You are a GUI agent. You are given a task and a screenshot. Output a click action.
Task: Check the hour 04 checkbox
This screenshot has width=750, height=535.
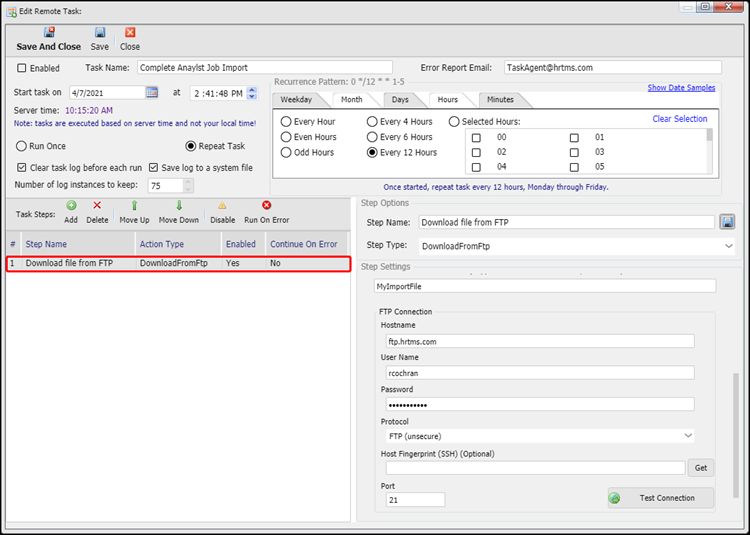point(476,167)
